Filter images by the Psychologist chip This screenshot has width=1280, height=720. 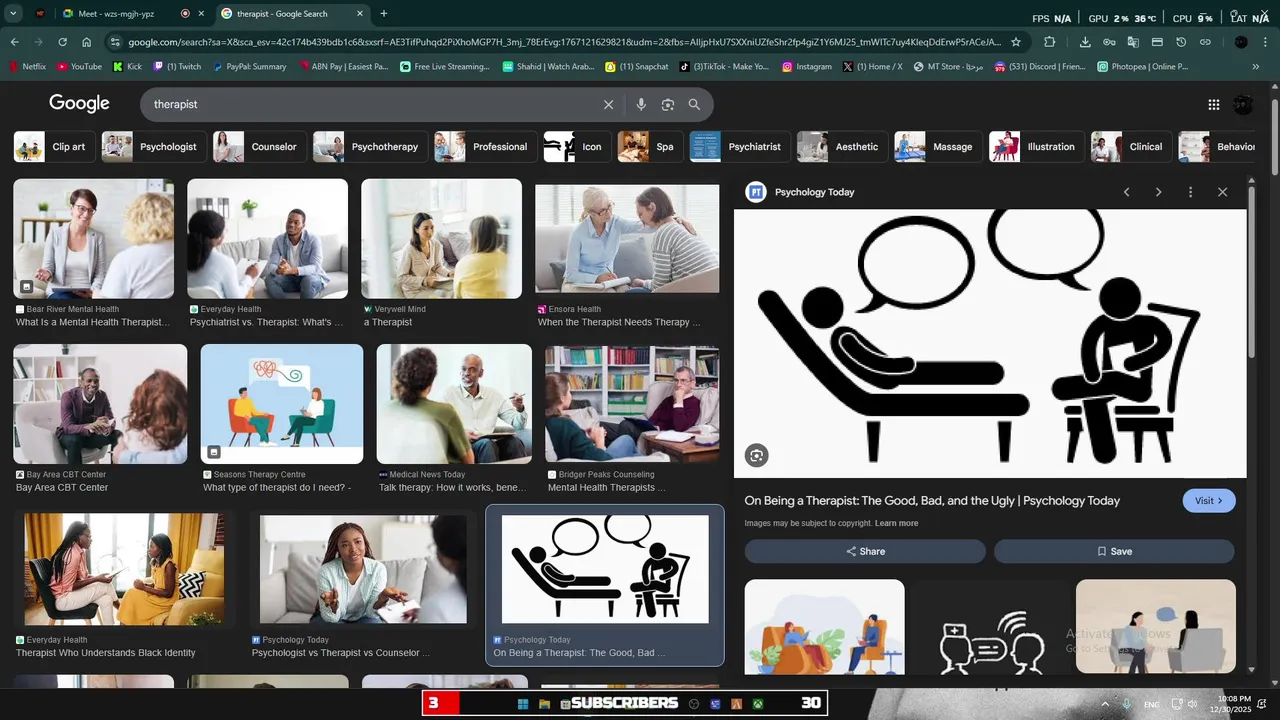point(154,147)
